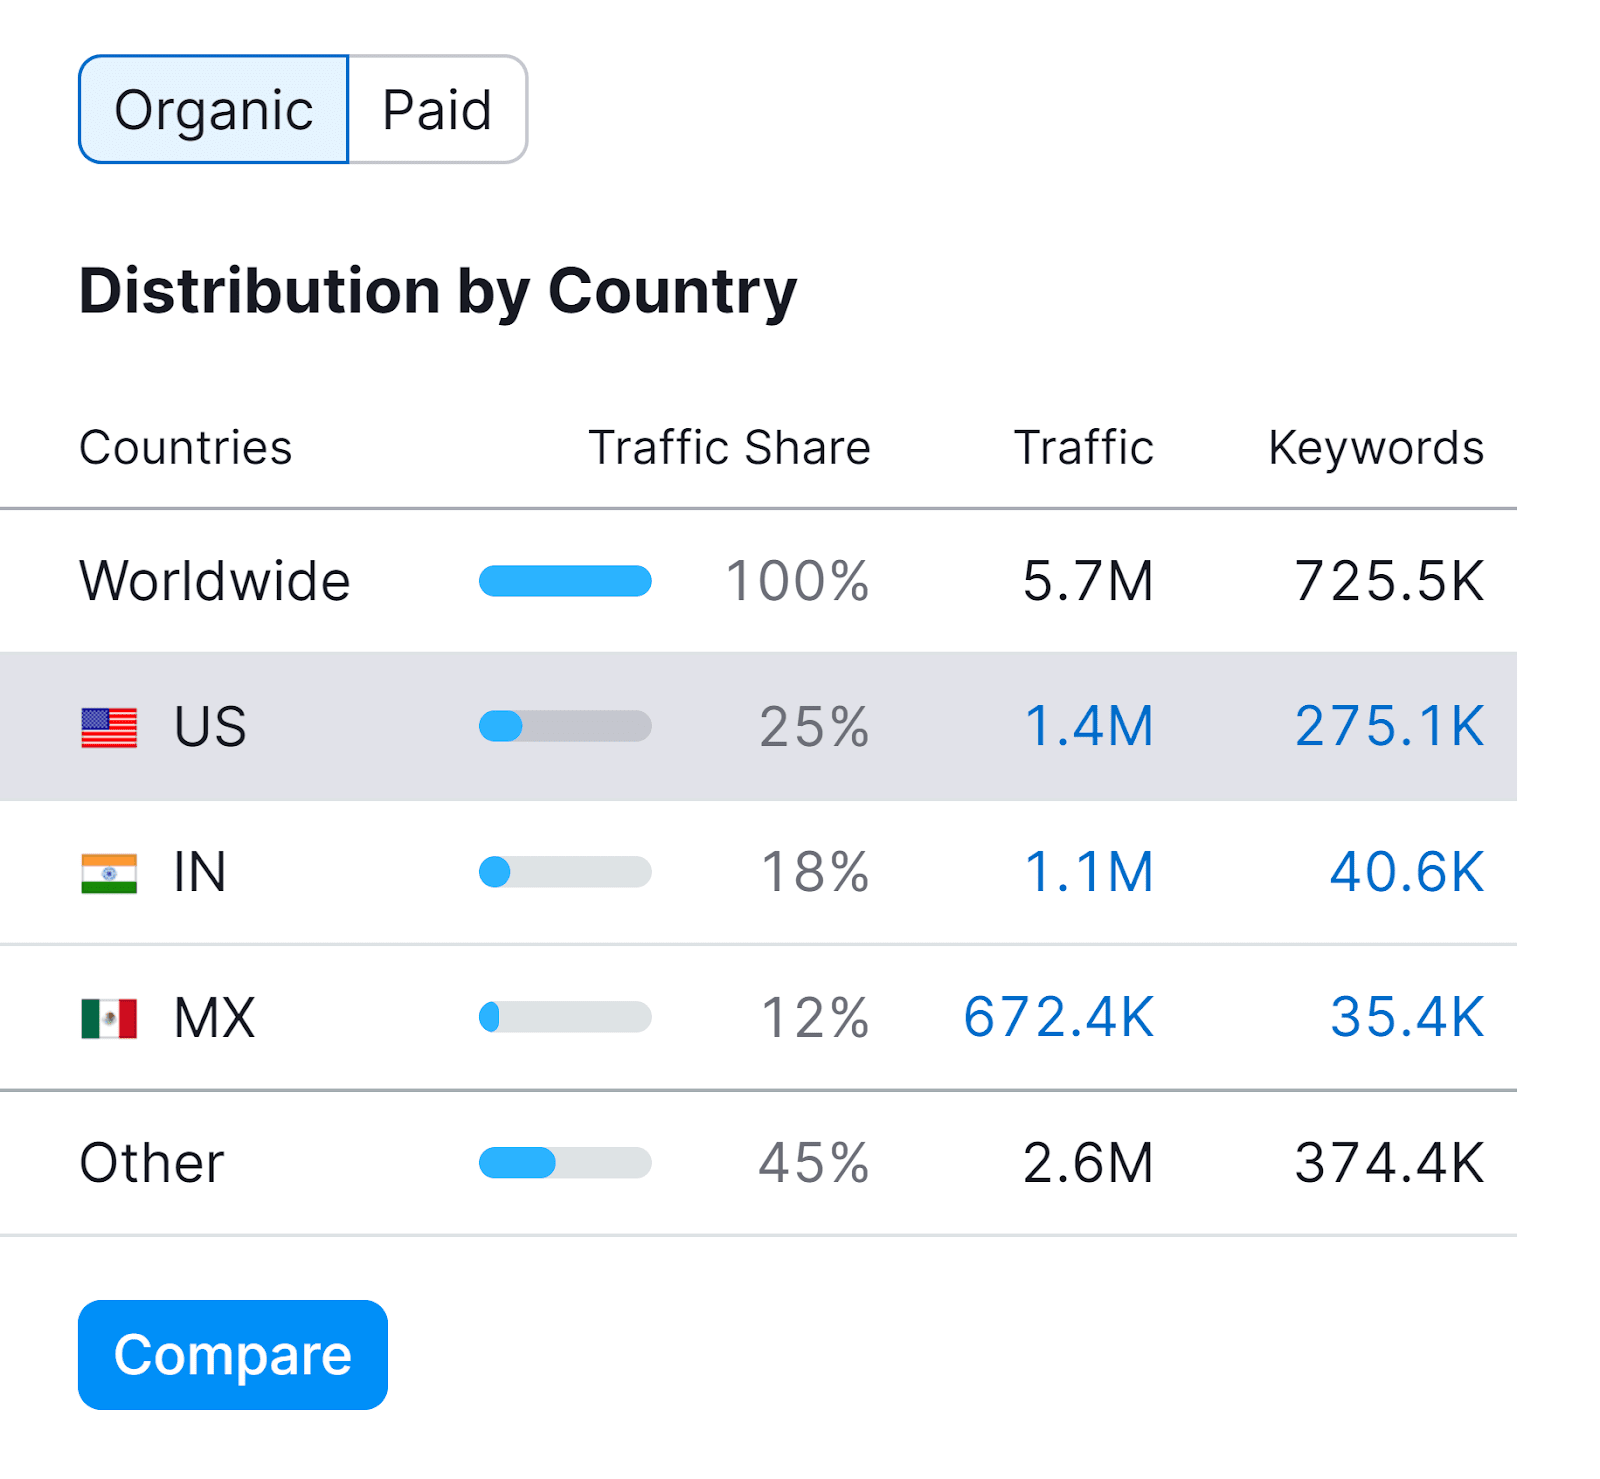Viewport: 1600px width, 1479px height.
Task: Open the India keywords link showing 40.6K
Action: [x=1406, y=872]
